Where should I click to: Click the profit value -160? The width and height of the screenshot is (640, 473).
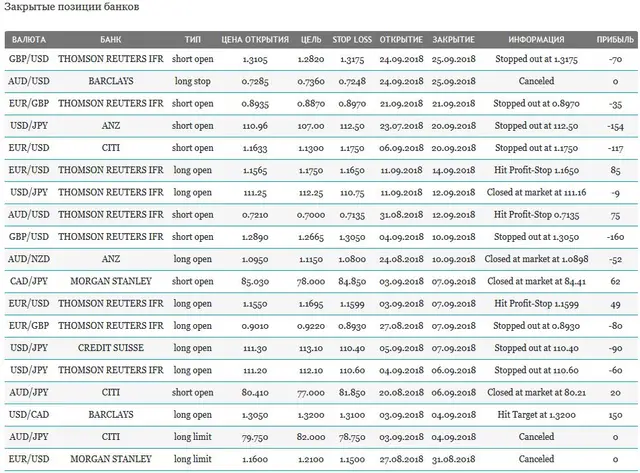[615, 237]
